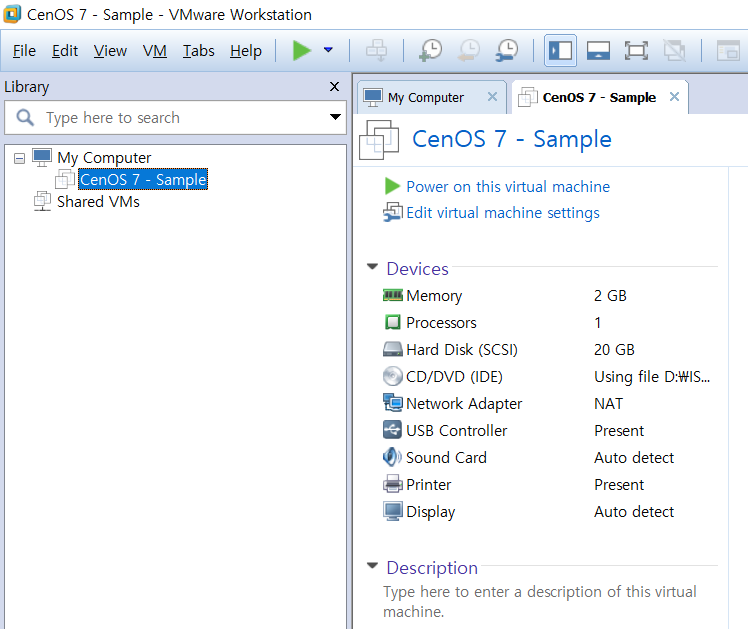The height and width of the screenshot is (629, 748).
Task: Click Edit virtual machine settings link
Action: tap(503, 213)
